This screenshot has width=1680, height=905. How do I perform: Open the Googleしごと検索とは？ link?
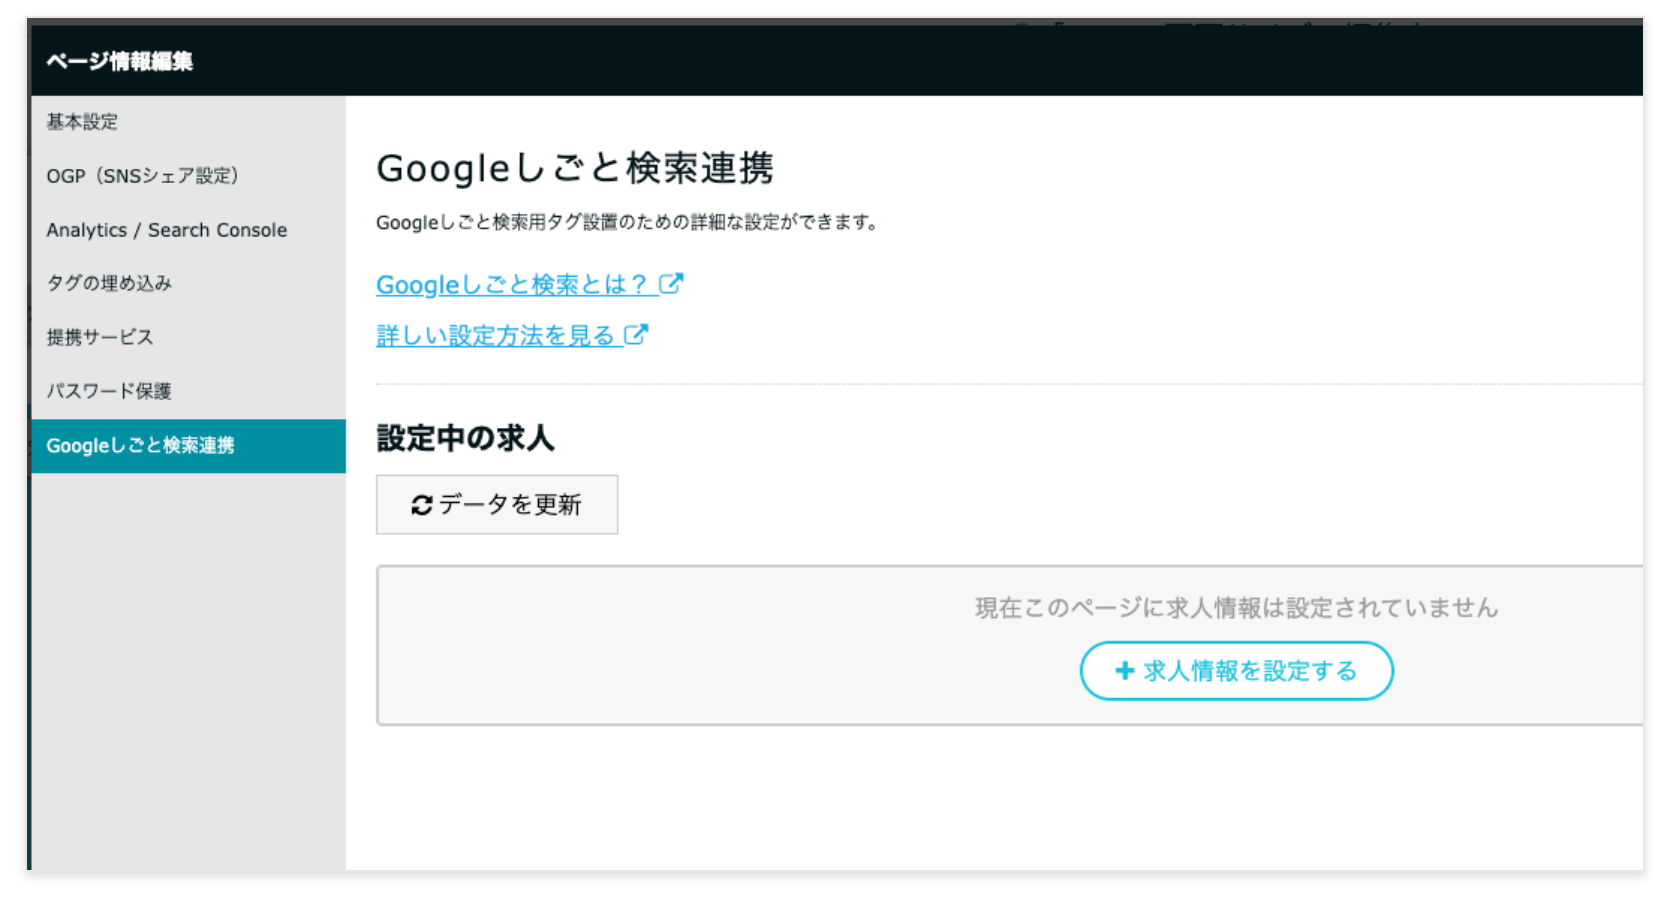[529, 285]
